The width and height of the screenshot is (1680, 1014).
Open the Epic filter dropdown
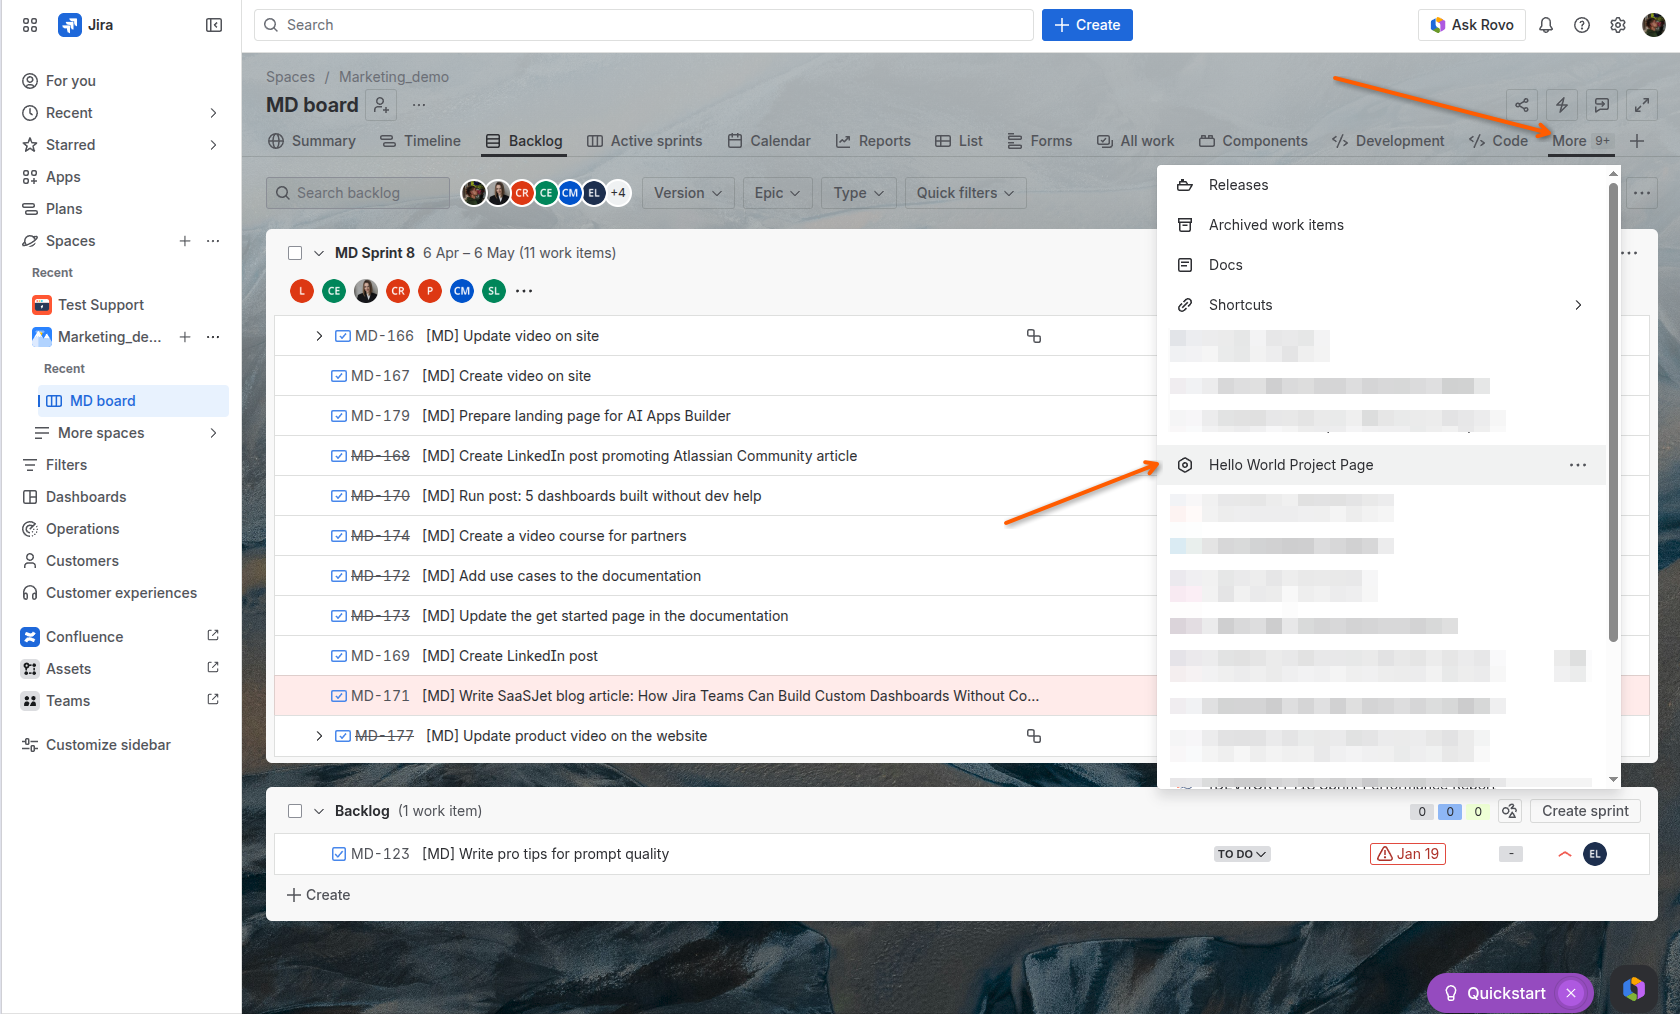tap(777, 193)
